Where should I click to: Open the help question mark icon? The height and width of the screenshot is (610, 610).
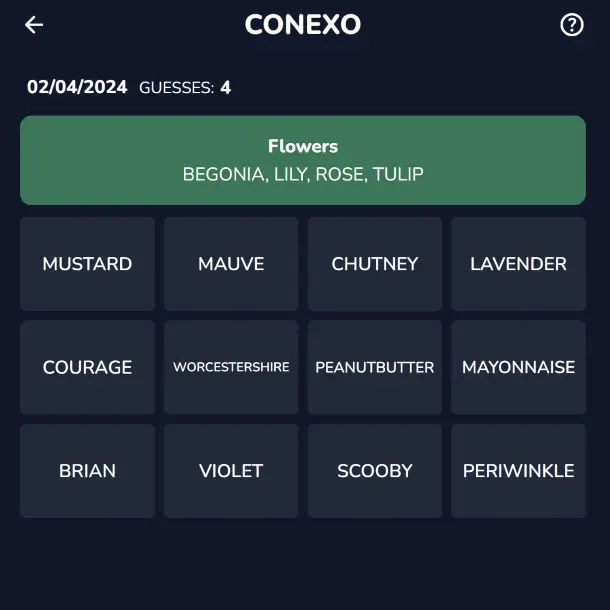tap(571, 25)
